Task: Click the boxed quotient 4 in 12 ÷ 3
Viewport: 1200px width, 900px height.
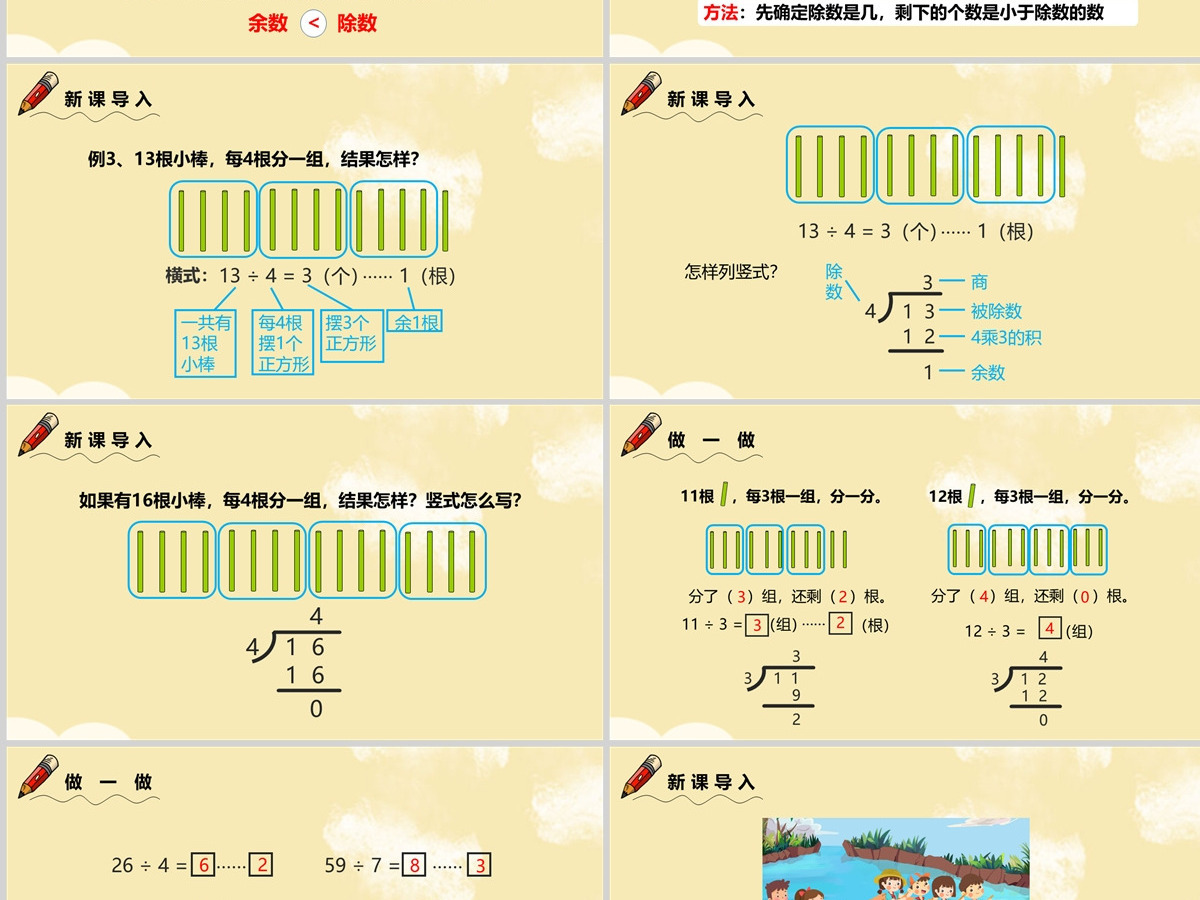Action: [x=1049, y=629]
